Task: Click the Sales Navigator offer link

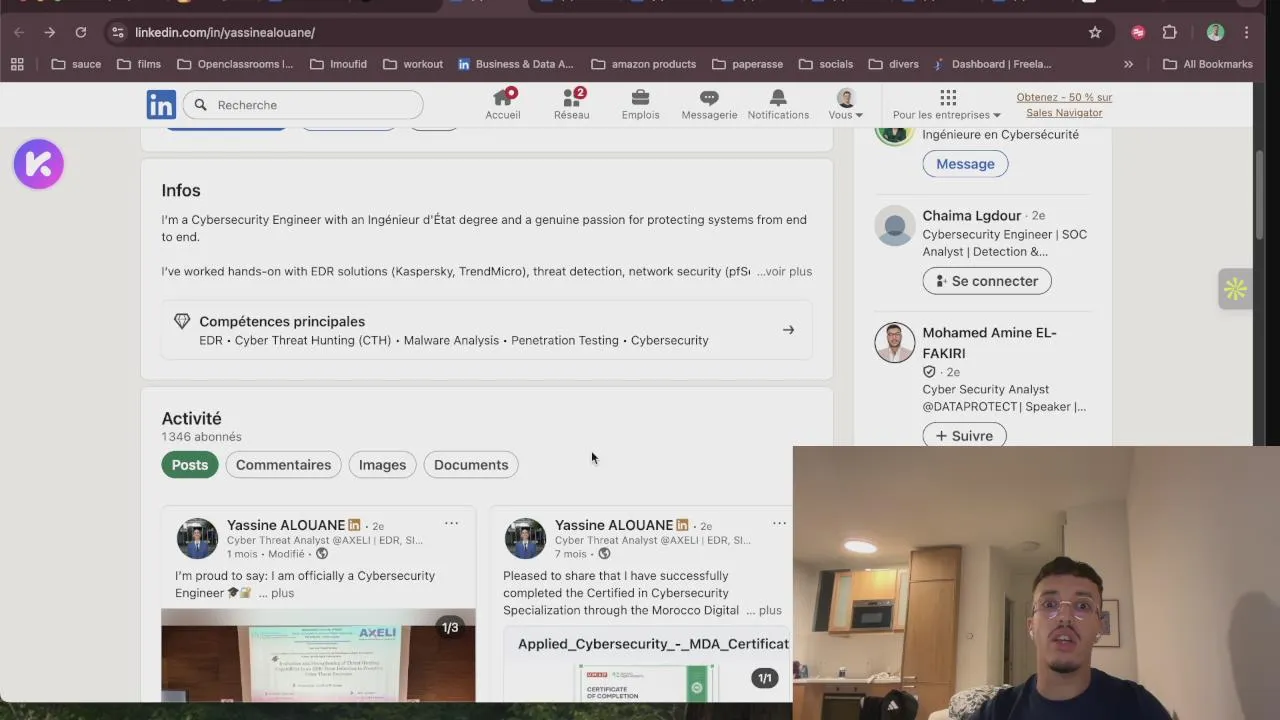Action: point(1064,105)
